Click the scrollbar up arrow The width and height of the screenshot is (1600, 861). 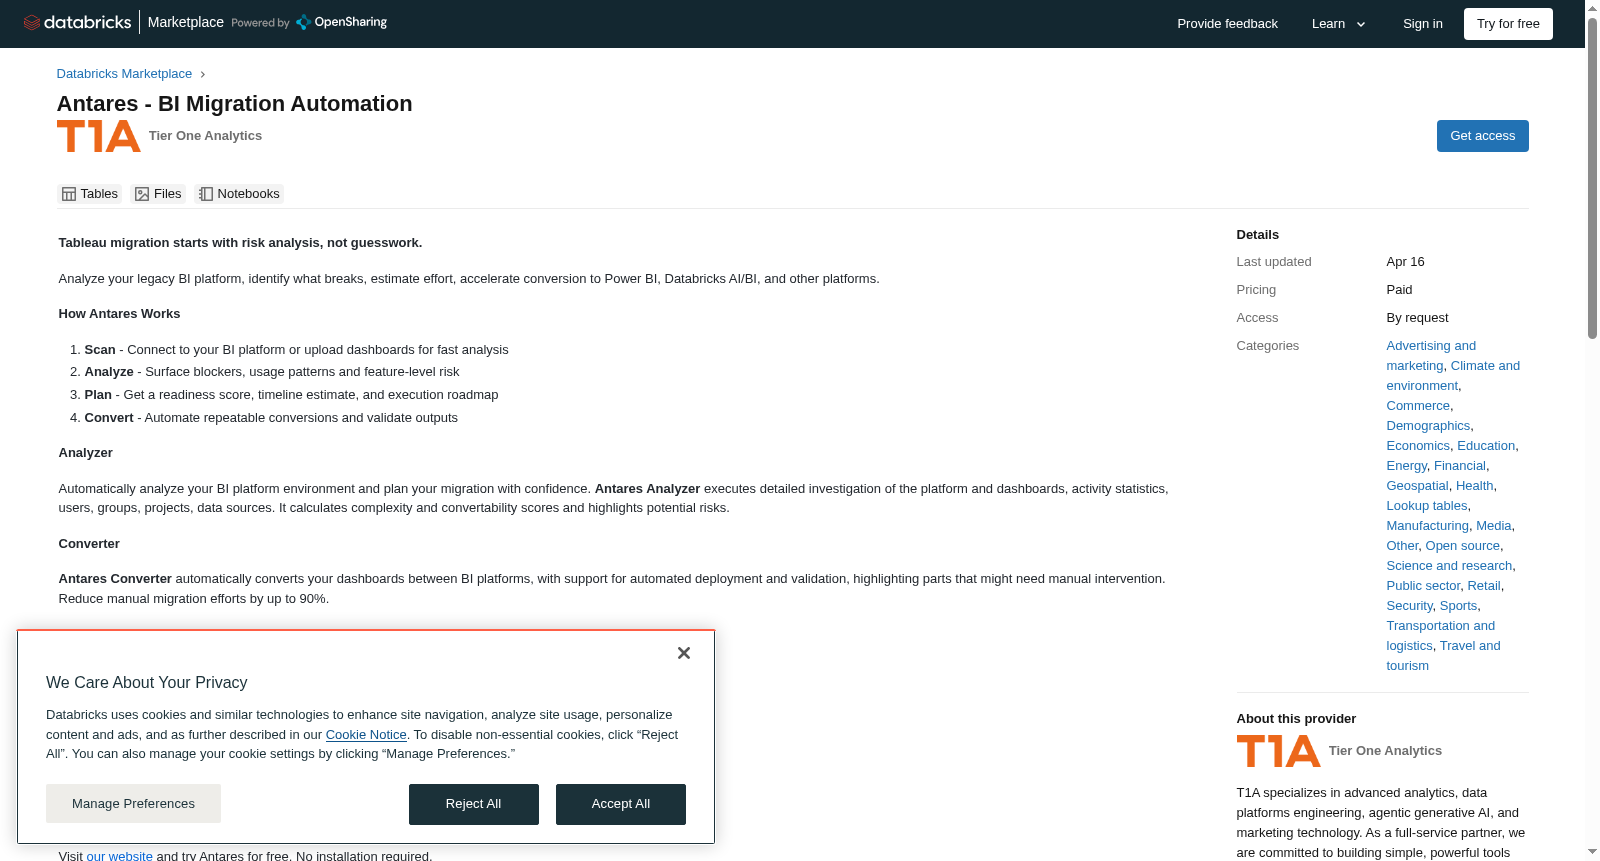[1592, 8]
